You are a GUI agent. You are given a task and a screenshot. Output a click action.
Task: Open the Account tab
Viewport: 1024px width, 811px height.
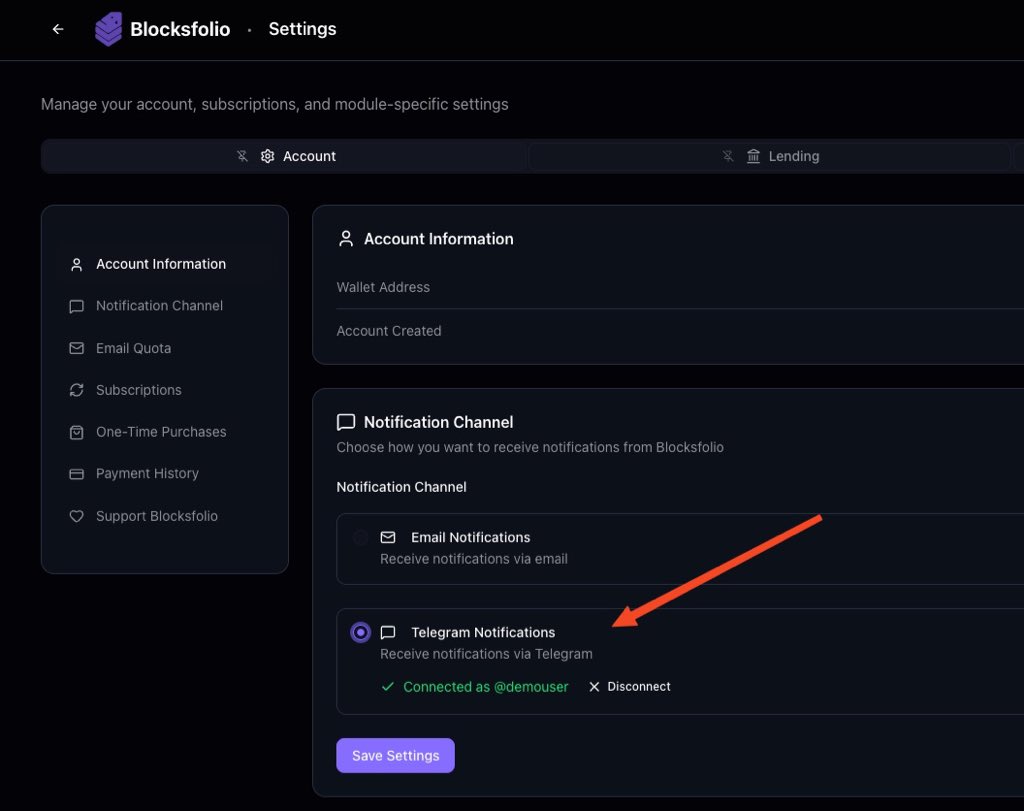[x=285, y=156]
